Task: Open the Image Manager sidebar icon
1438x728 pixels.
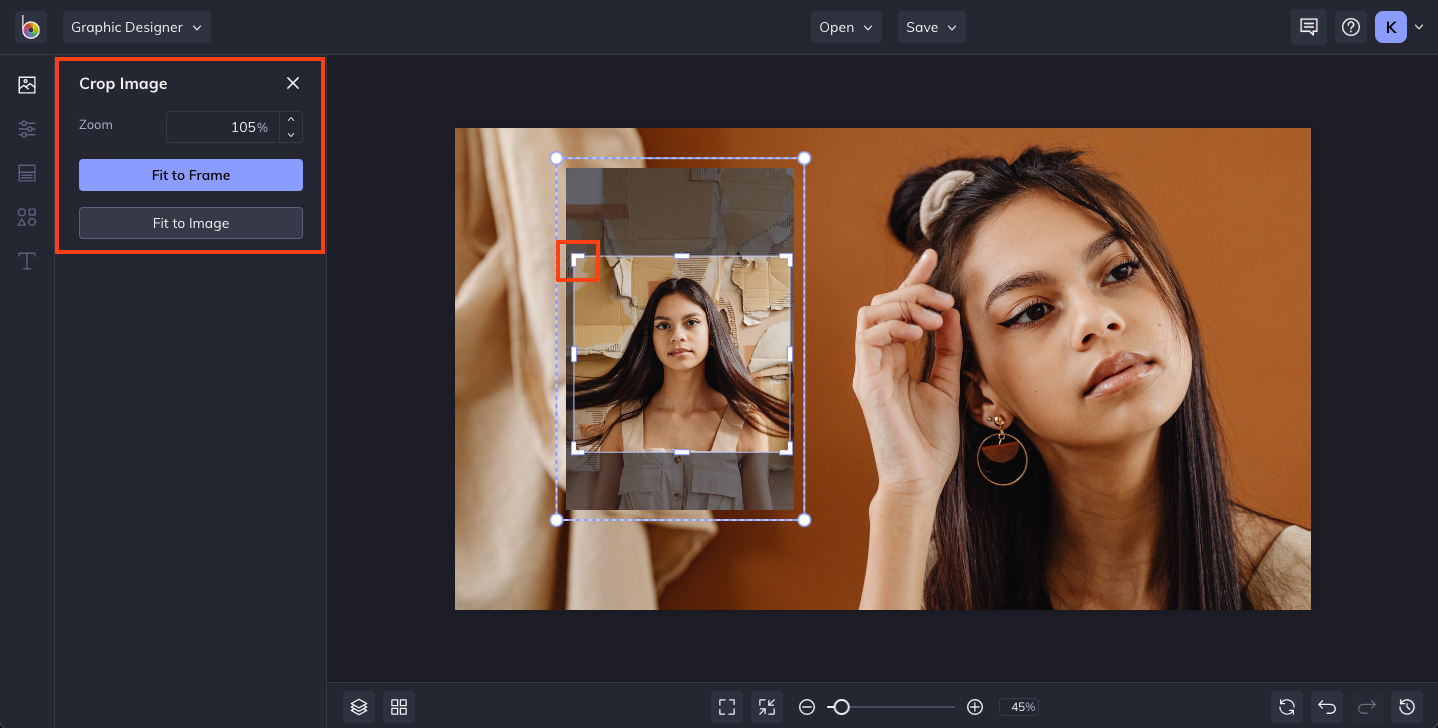Action: click(27, 85)
